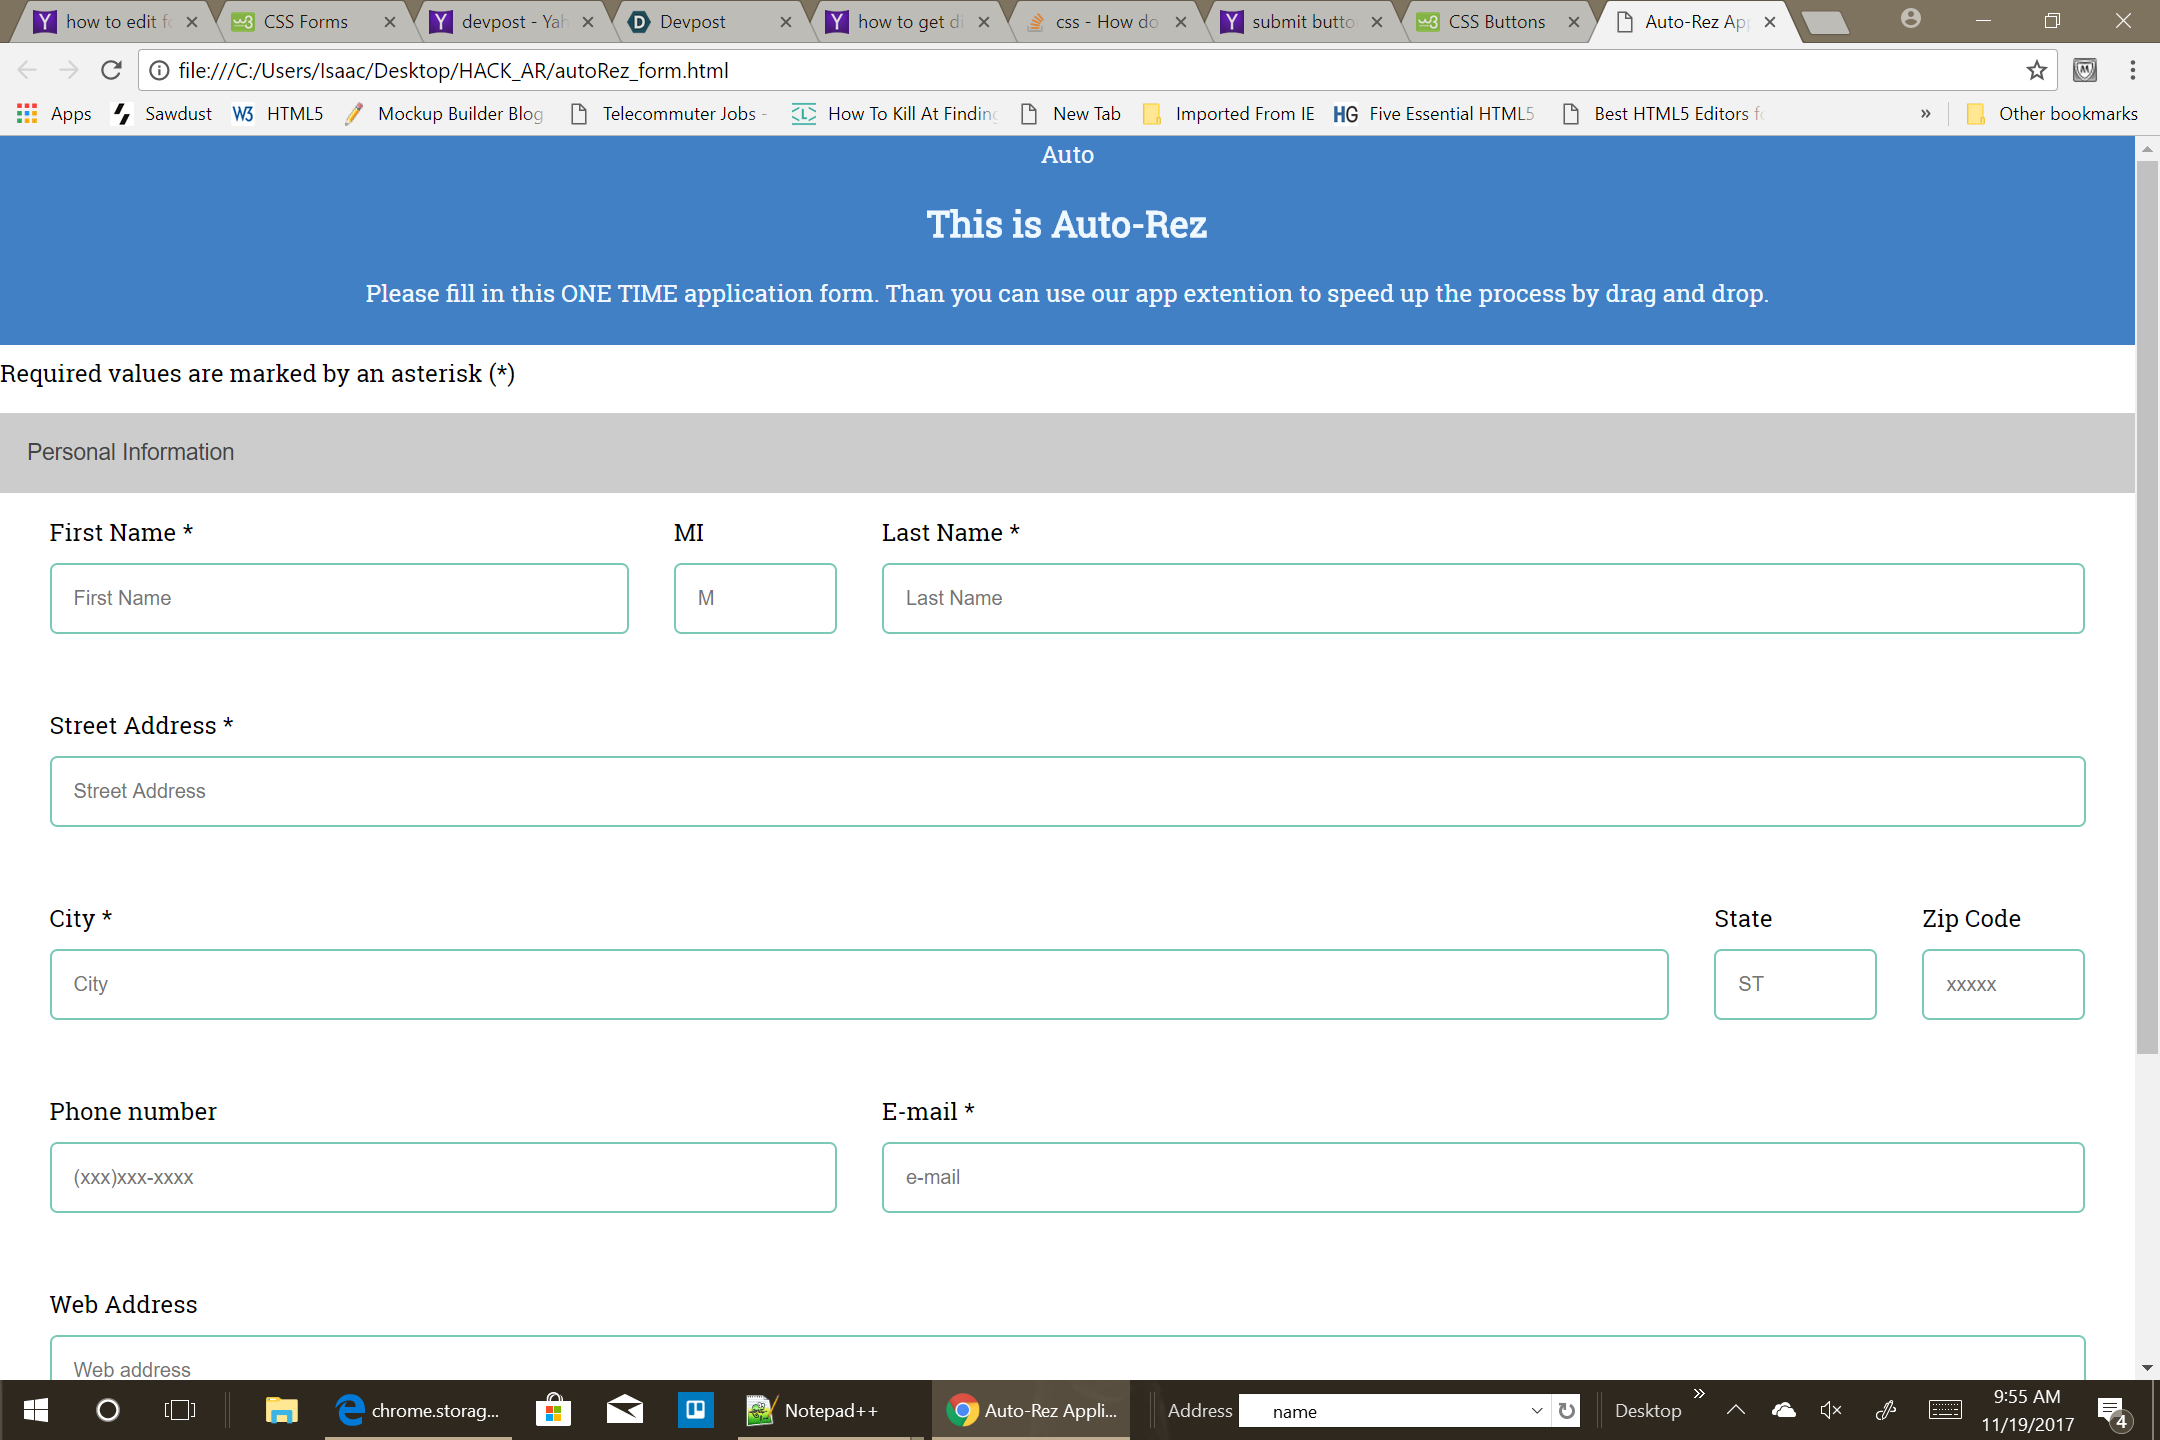Switch to the CSS Forms tab

306,22
